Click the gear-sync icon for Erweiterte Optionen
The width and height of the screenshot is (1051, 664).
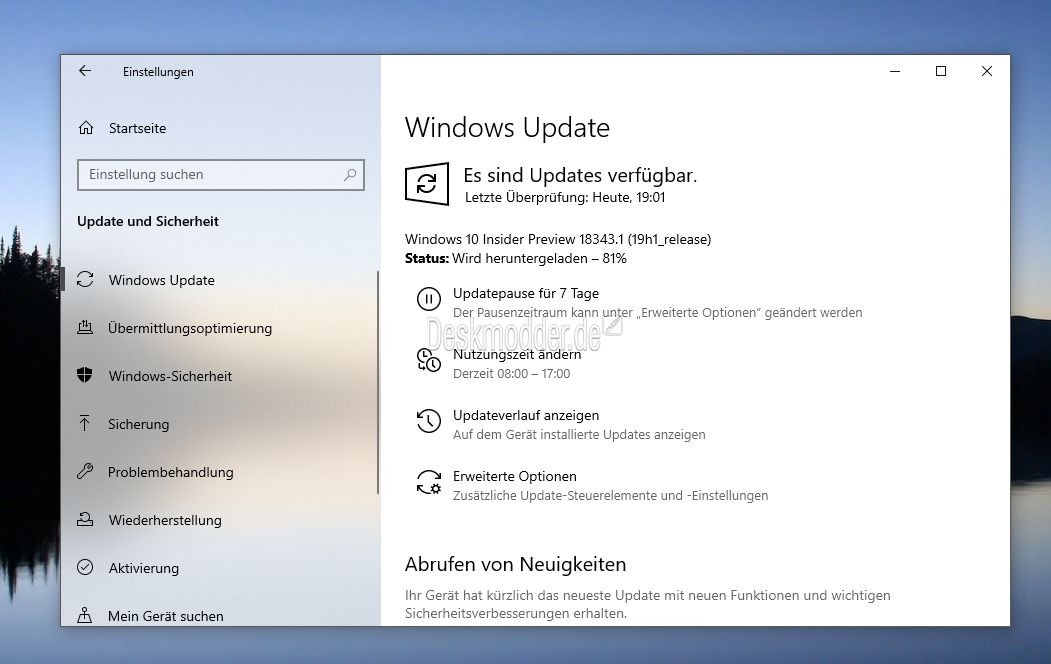(x=429, y=482)
